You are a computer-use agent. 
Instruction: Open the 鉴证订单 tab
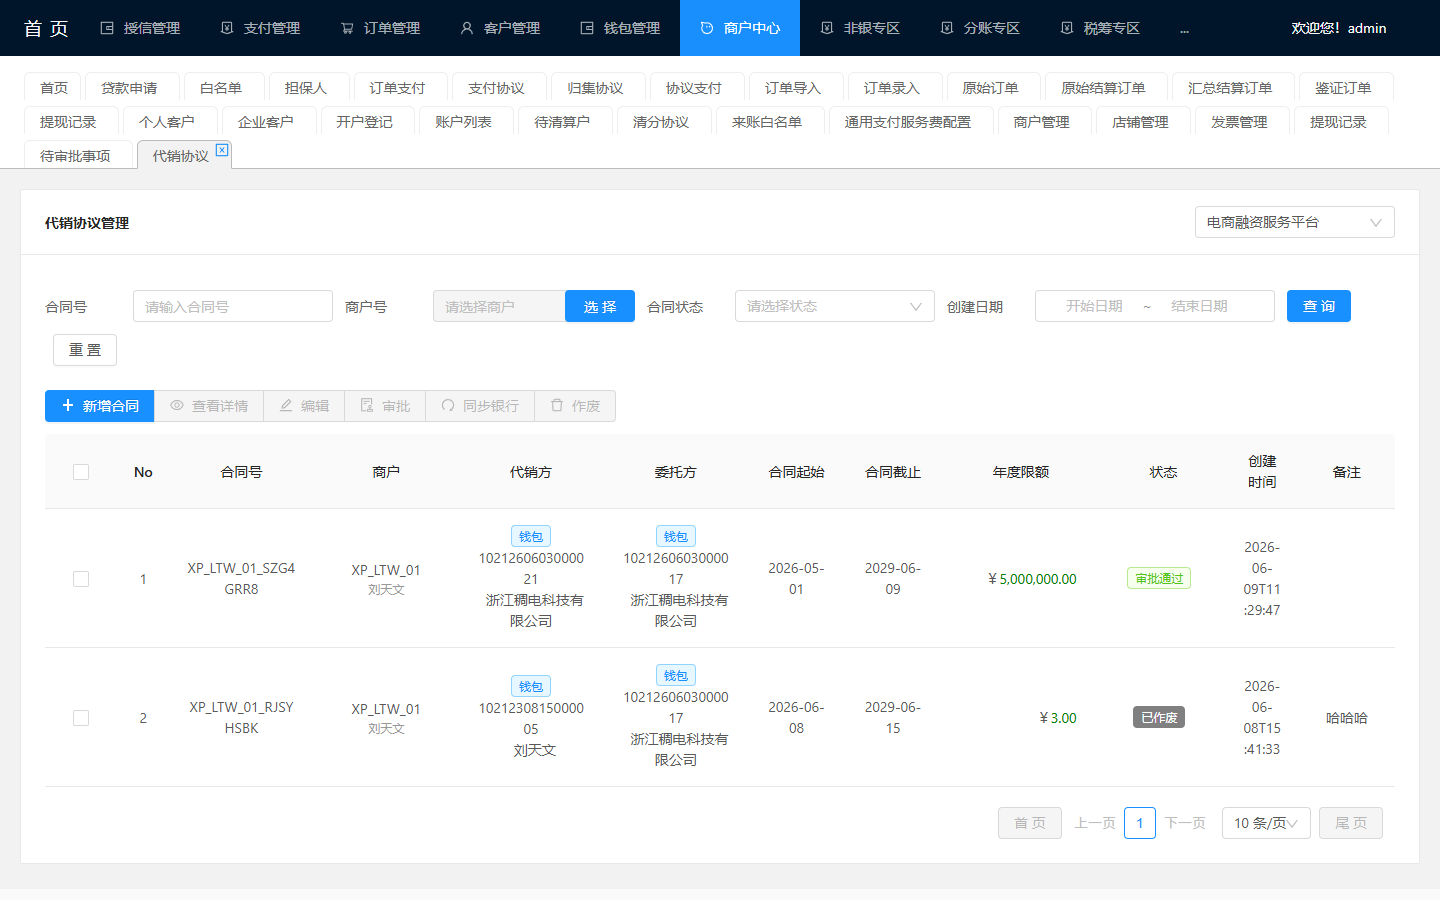[1344, 88]
